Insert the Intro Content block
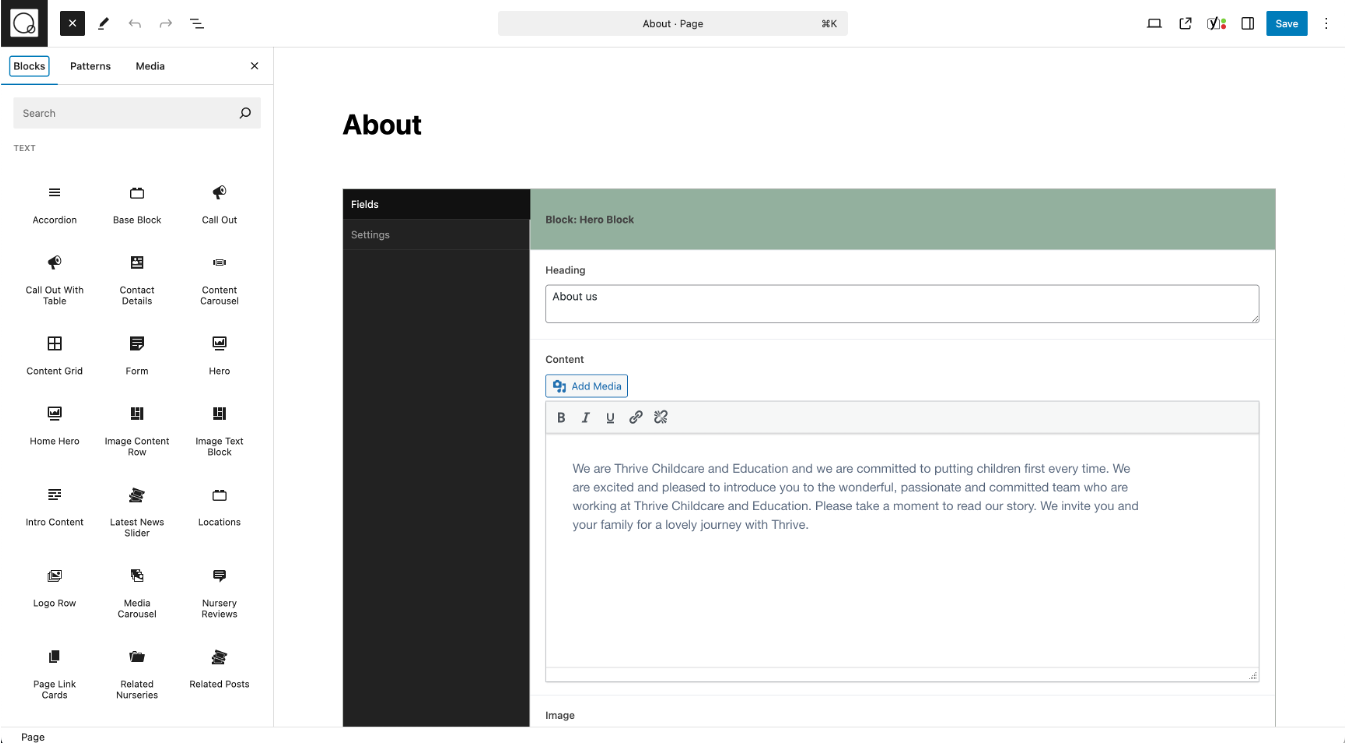1346x744 pixels. pos(55,507)
